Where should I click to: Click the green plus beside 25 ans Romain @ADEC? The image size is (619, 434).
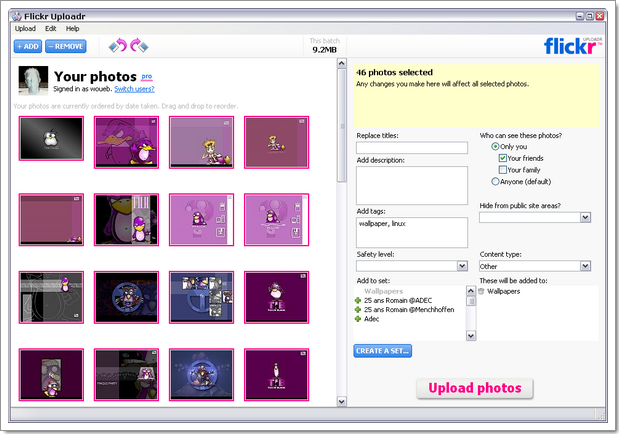tap(358, 301)
